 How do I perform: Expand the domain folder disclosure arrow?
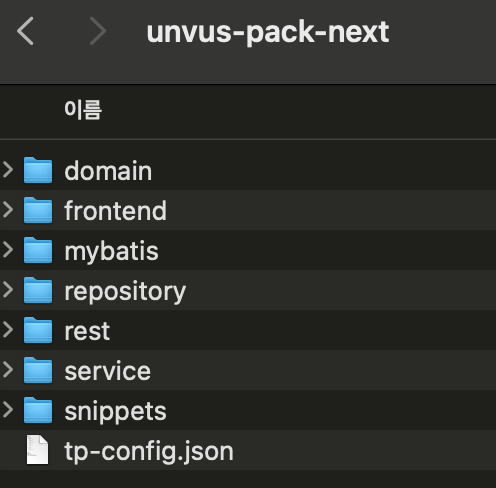tap(8, 169)
